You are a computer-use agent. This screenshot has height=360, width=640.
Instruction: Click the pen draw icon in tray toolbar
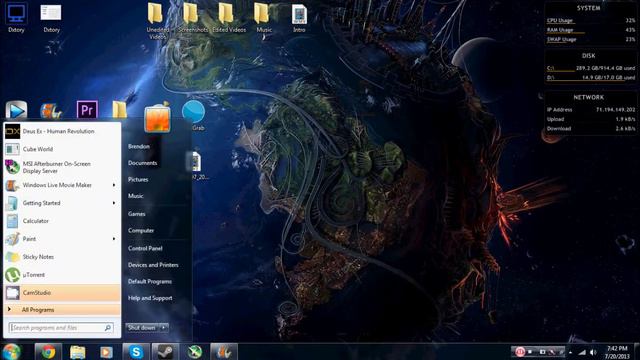coord(553,352)
